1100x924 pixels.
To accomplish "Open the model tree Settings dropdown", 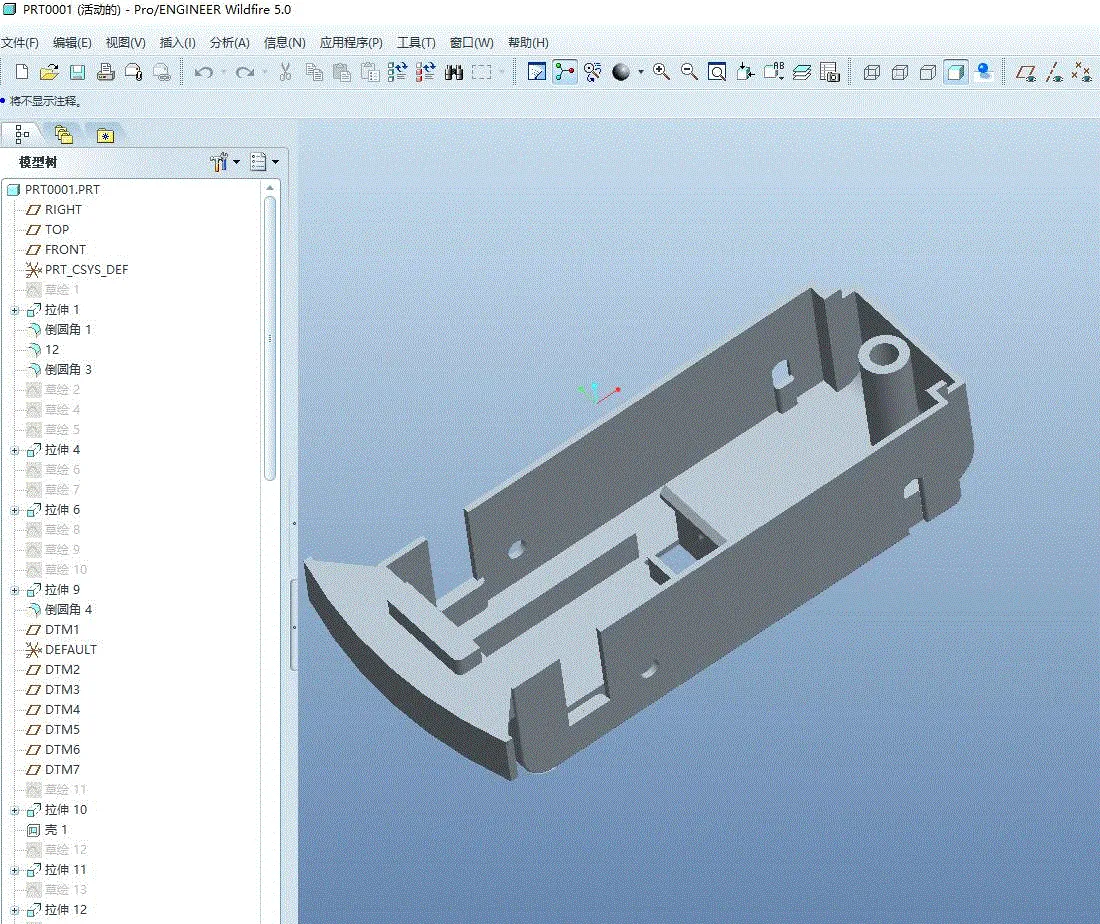I will pyautogui.click(x=224, y=162).
